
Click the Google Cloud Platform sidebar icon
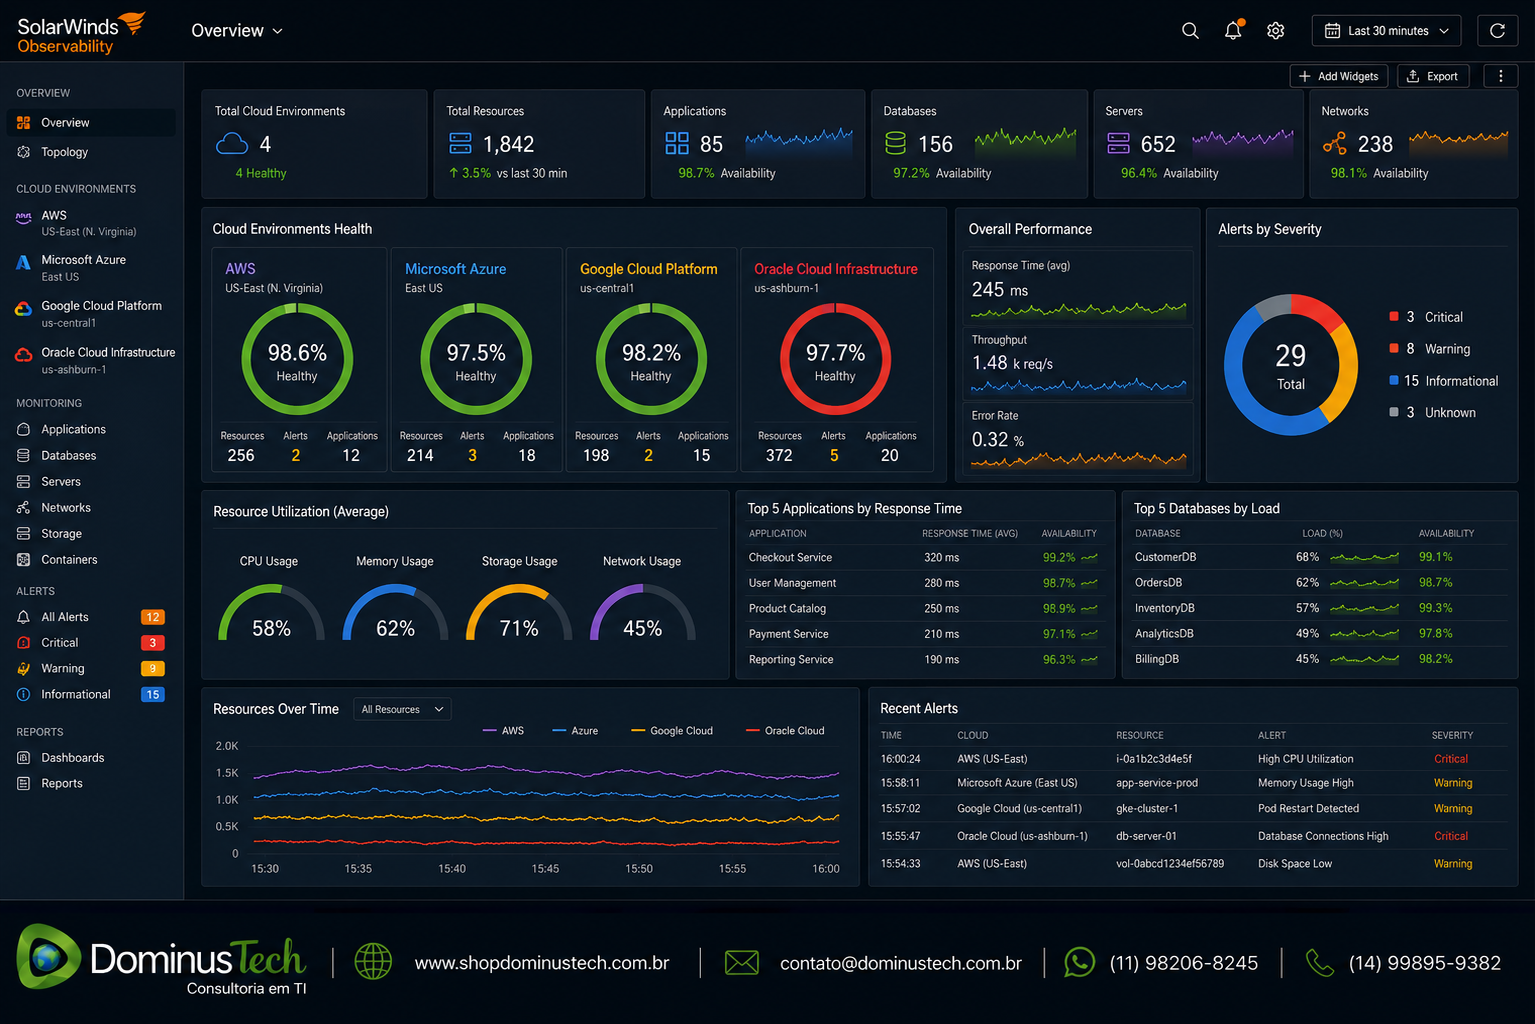click(x=23, y=309)
